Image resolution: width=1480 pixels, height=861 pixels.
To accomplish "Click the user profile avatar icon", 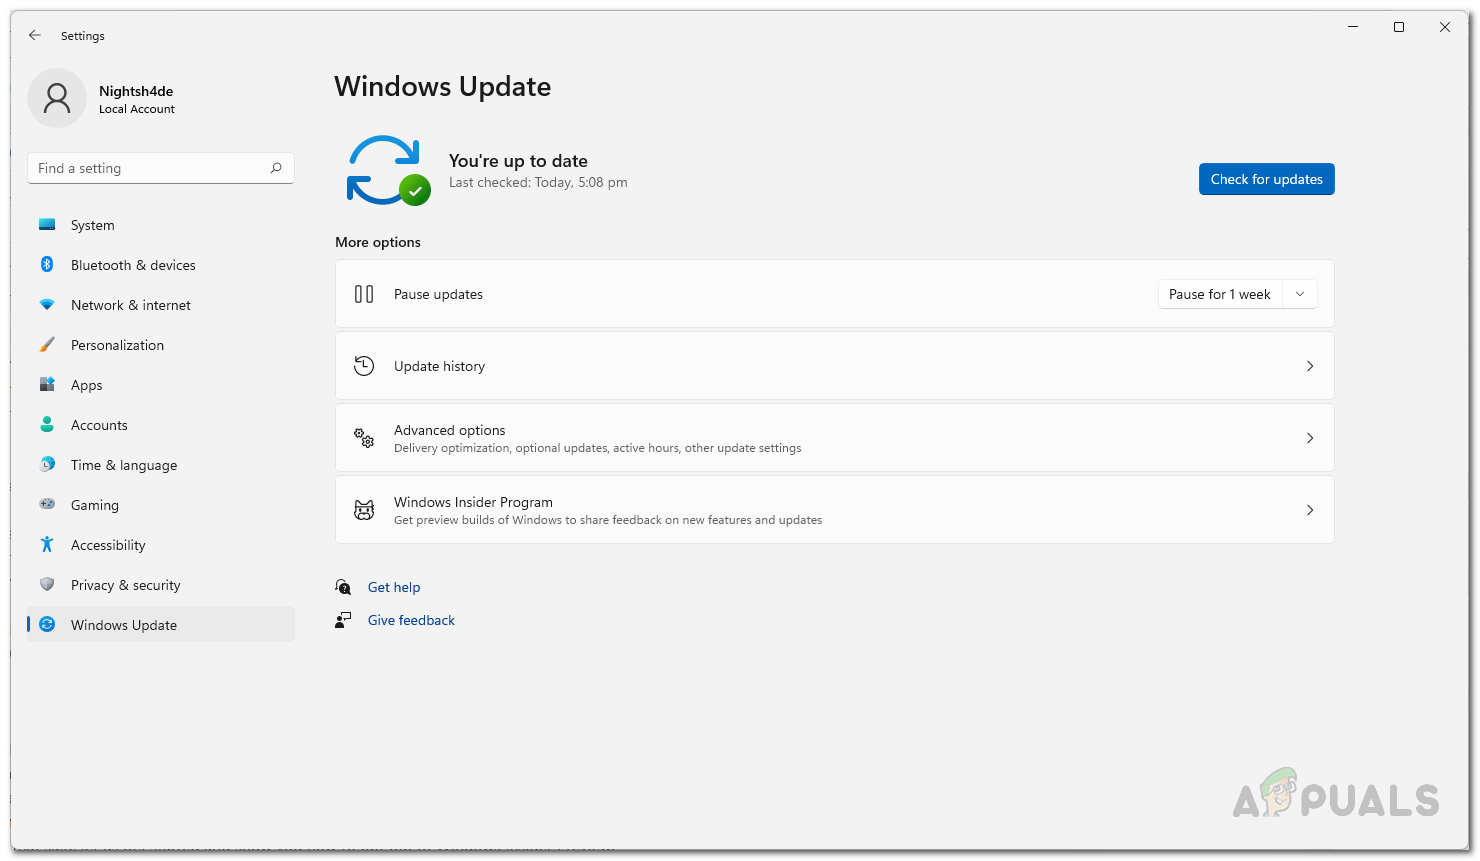I will tap(57, 98).
